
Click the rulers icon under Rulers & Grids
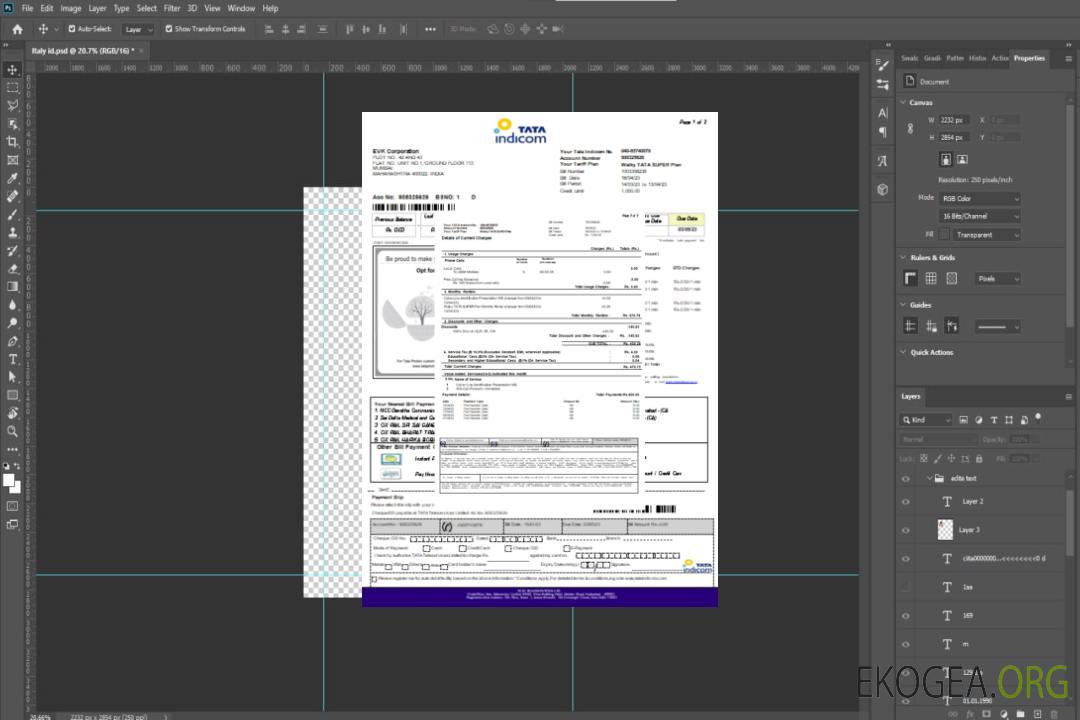(910, 278)
